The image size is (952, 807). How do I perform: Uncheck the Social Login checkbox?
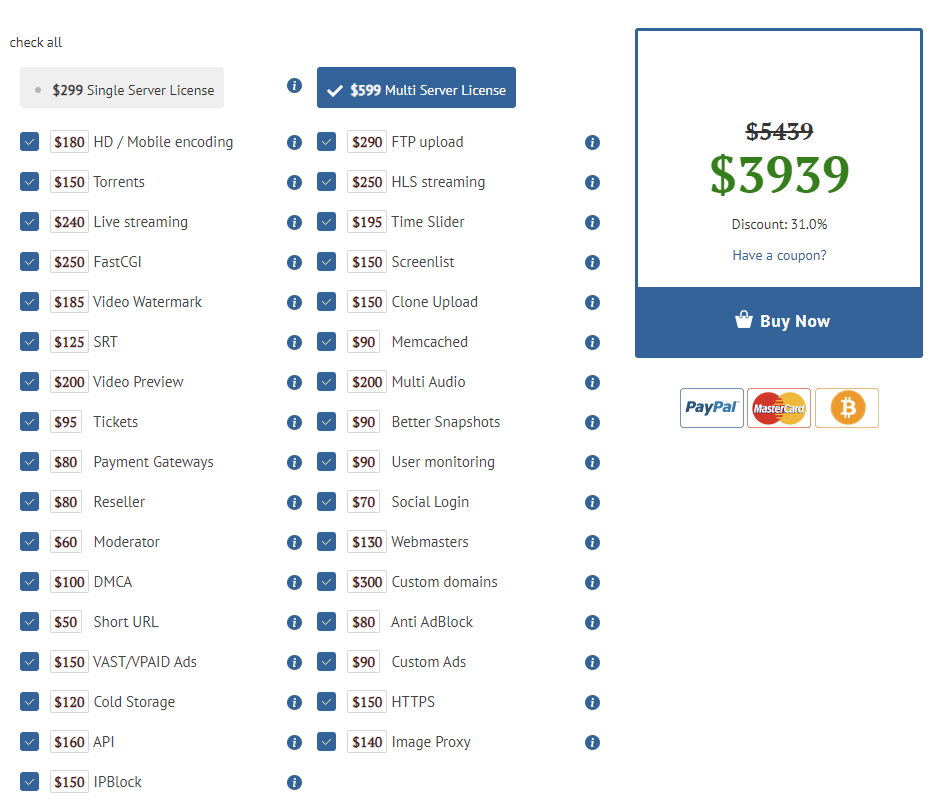click(327, 502)
